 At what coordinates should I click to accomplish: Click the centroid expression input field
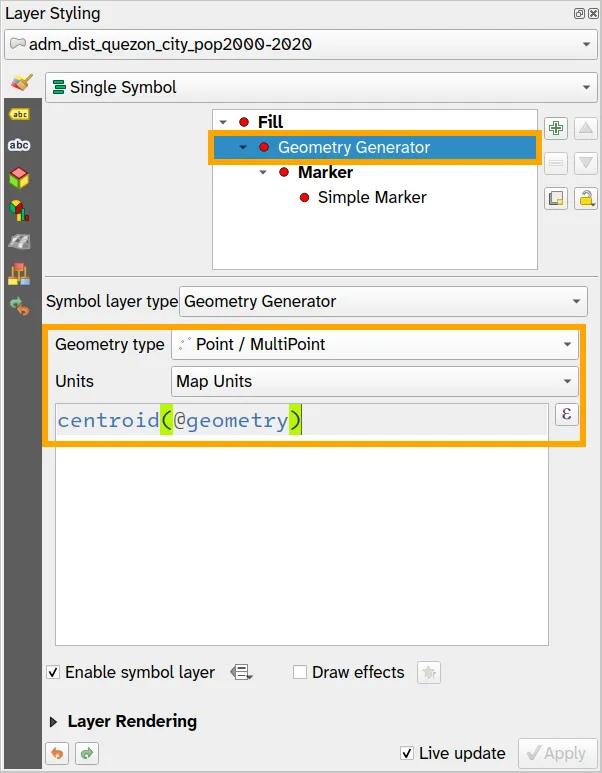click(x=300, y=421)
